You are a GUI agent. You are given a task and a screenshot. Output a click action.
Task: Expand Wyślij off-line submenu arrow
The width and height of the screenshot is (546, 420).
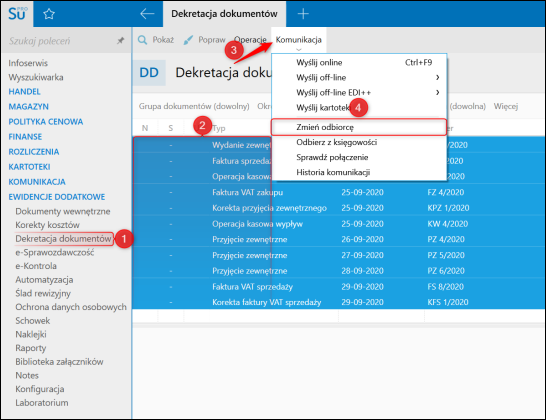click(438, 77)
